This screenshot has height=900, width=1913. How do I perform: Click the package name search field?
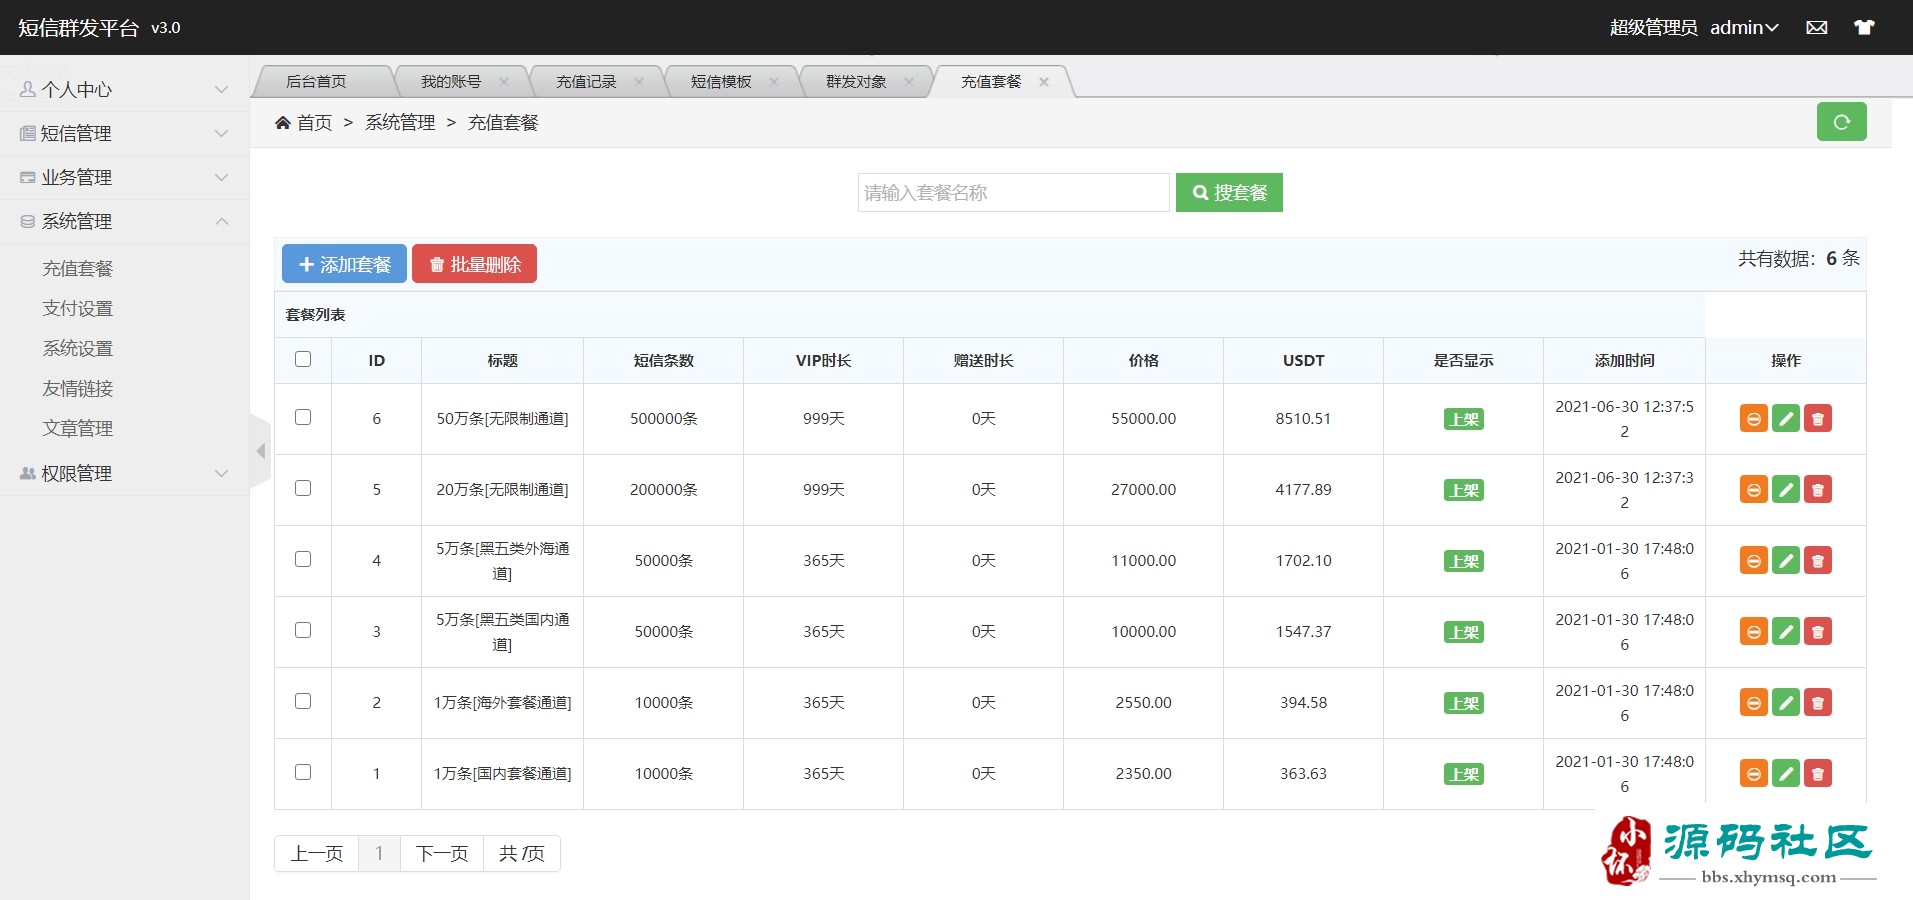coord(1013,193)
